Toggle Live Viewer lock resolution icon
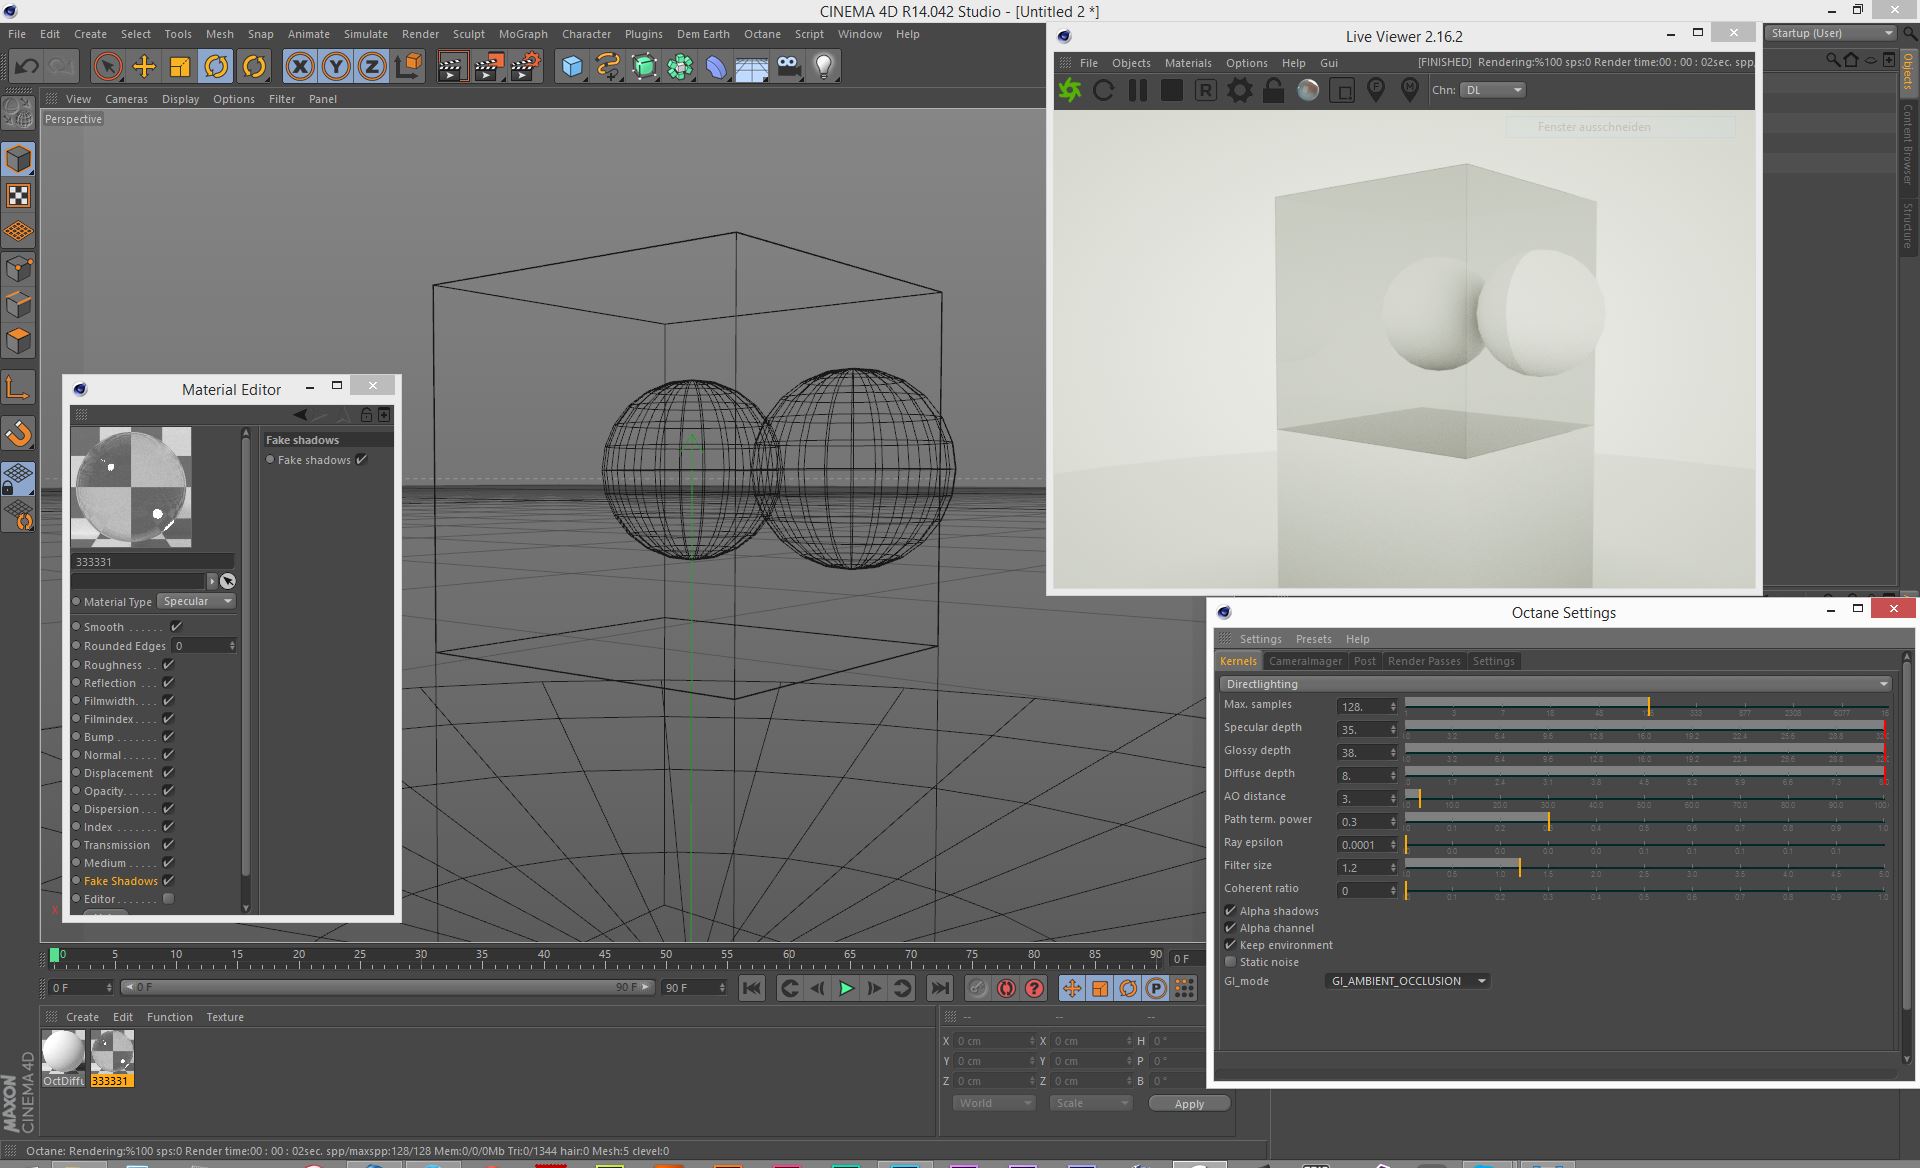This screenshot has height=1168, width=1920. (x=1273, y=90)
